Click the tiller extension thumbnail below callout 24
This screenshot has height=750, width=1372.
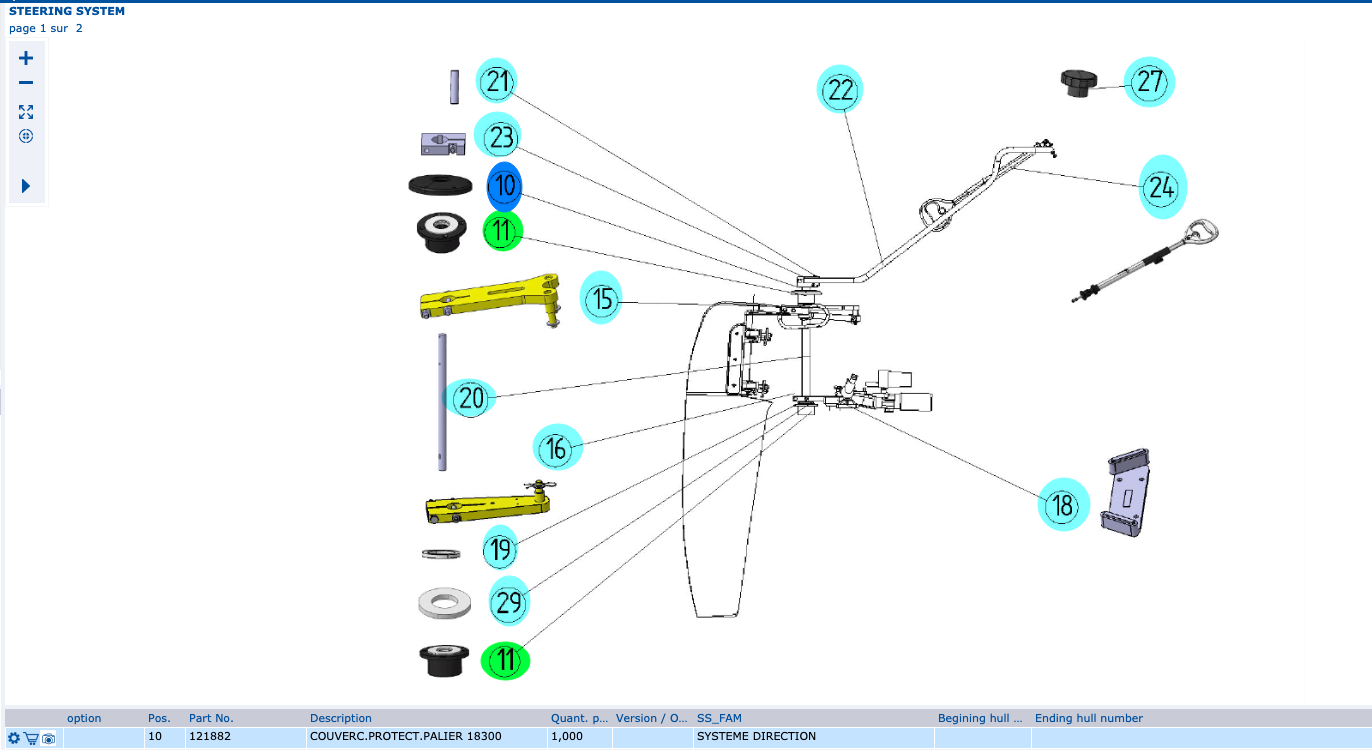1145,261
